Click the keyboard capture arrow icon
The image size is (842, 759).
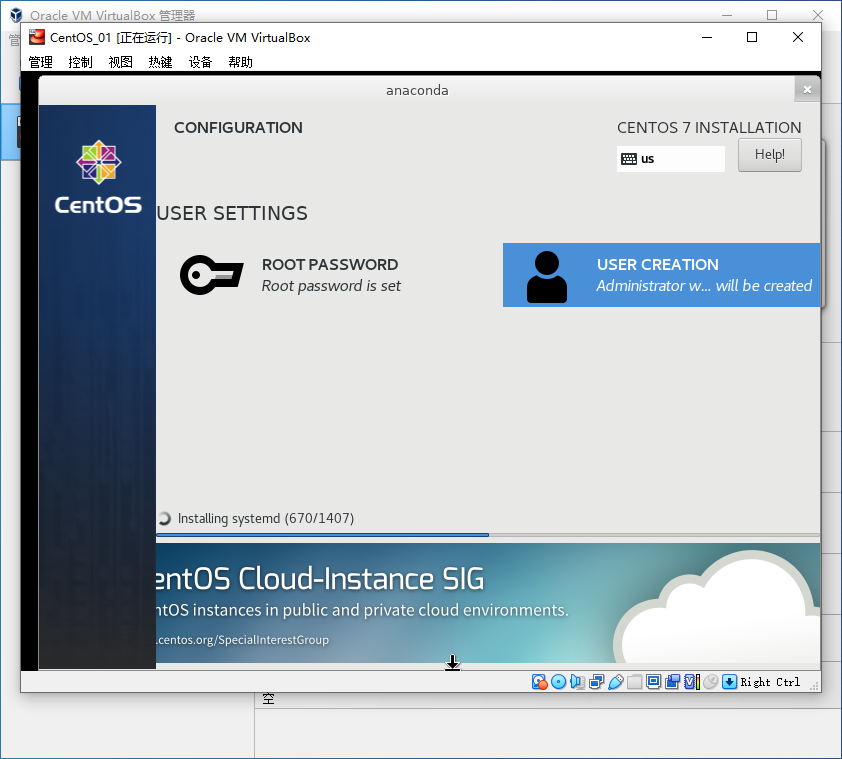point(729,682)
